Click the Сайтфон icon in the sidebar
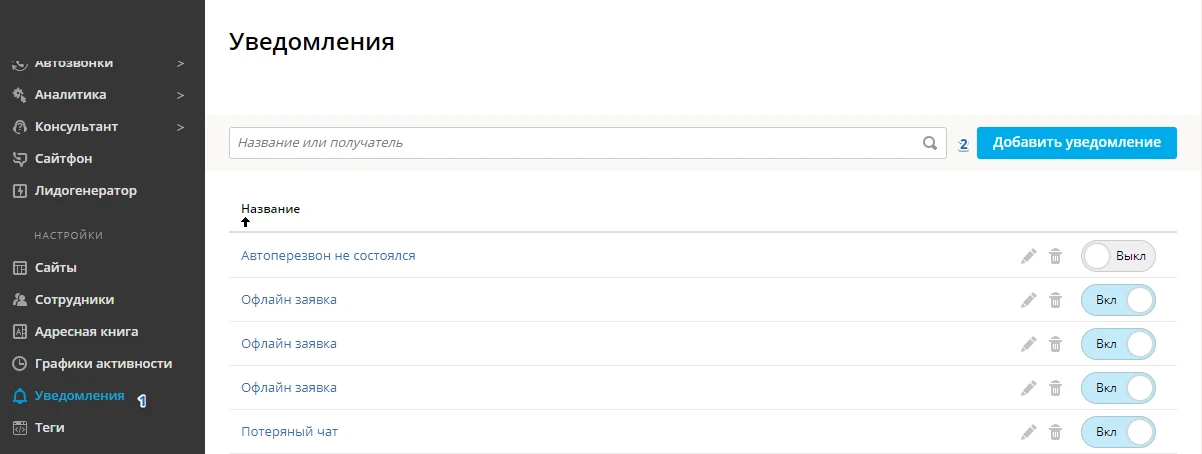Image resolution: width=1202 pixels, height=454 pixels. [19, 158]
